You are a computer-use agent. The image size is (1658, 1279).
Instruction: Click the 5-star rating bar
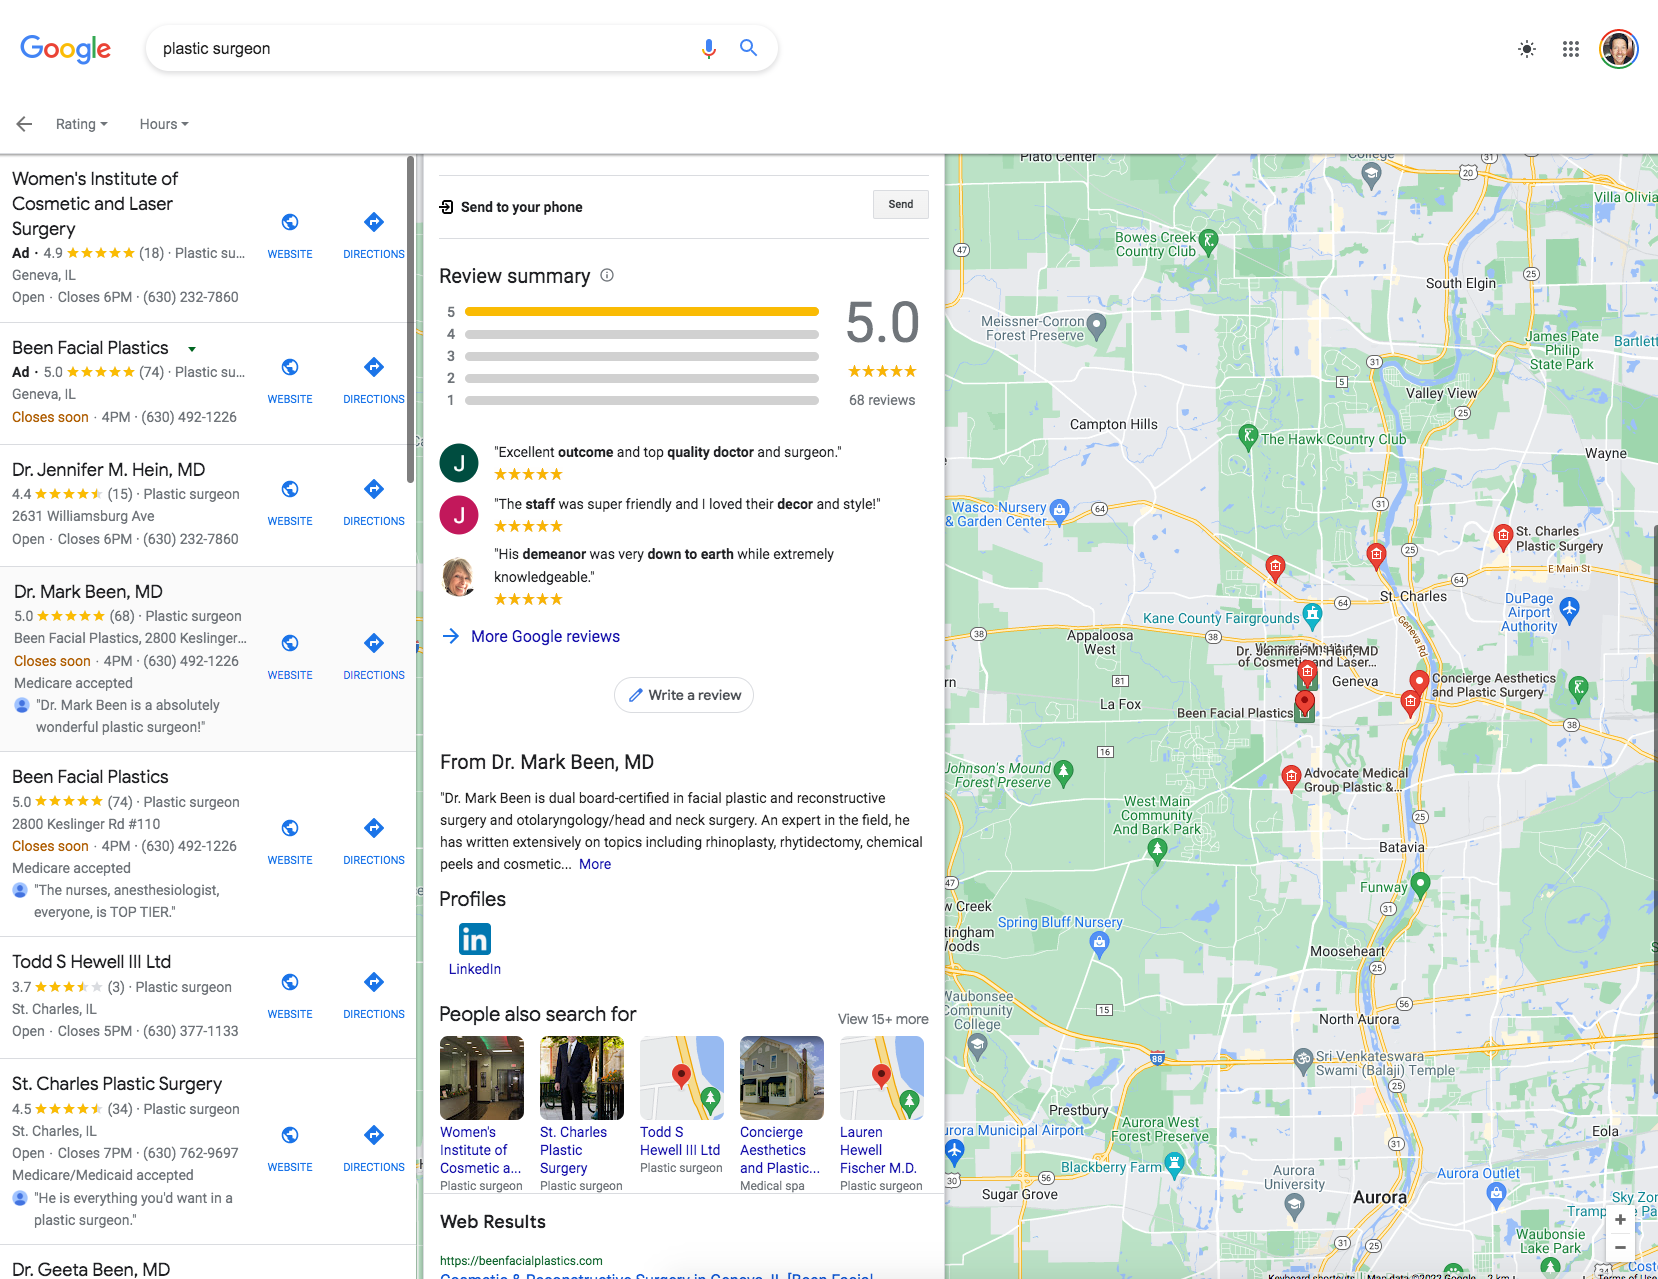[x=642, y=312]
